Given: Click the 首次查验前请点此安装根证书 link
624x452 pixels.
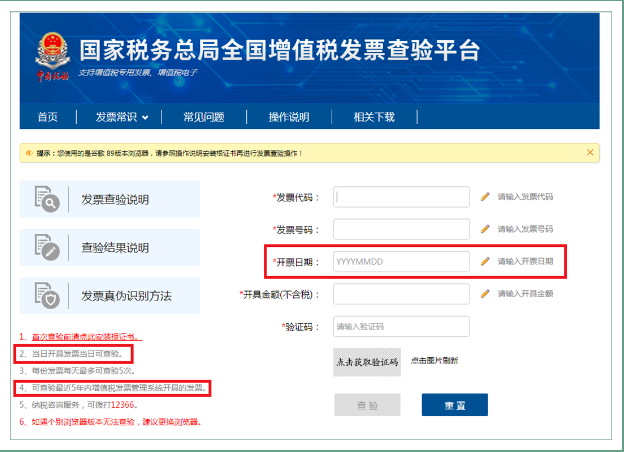Looking at the screenshot, I should pos(87,337).
